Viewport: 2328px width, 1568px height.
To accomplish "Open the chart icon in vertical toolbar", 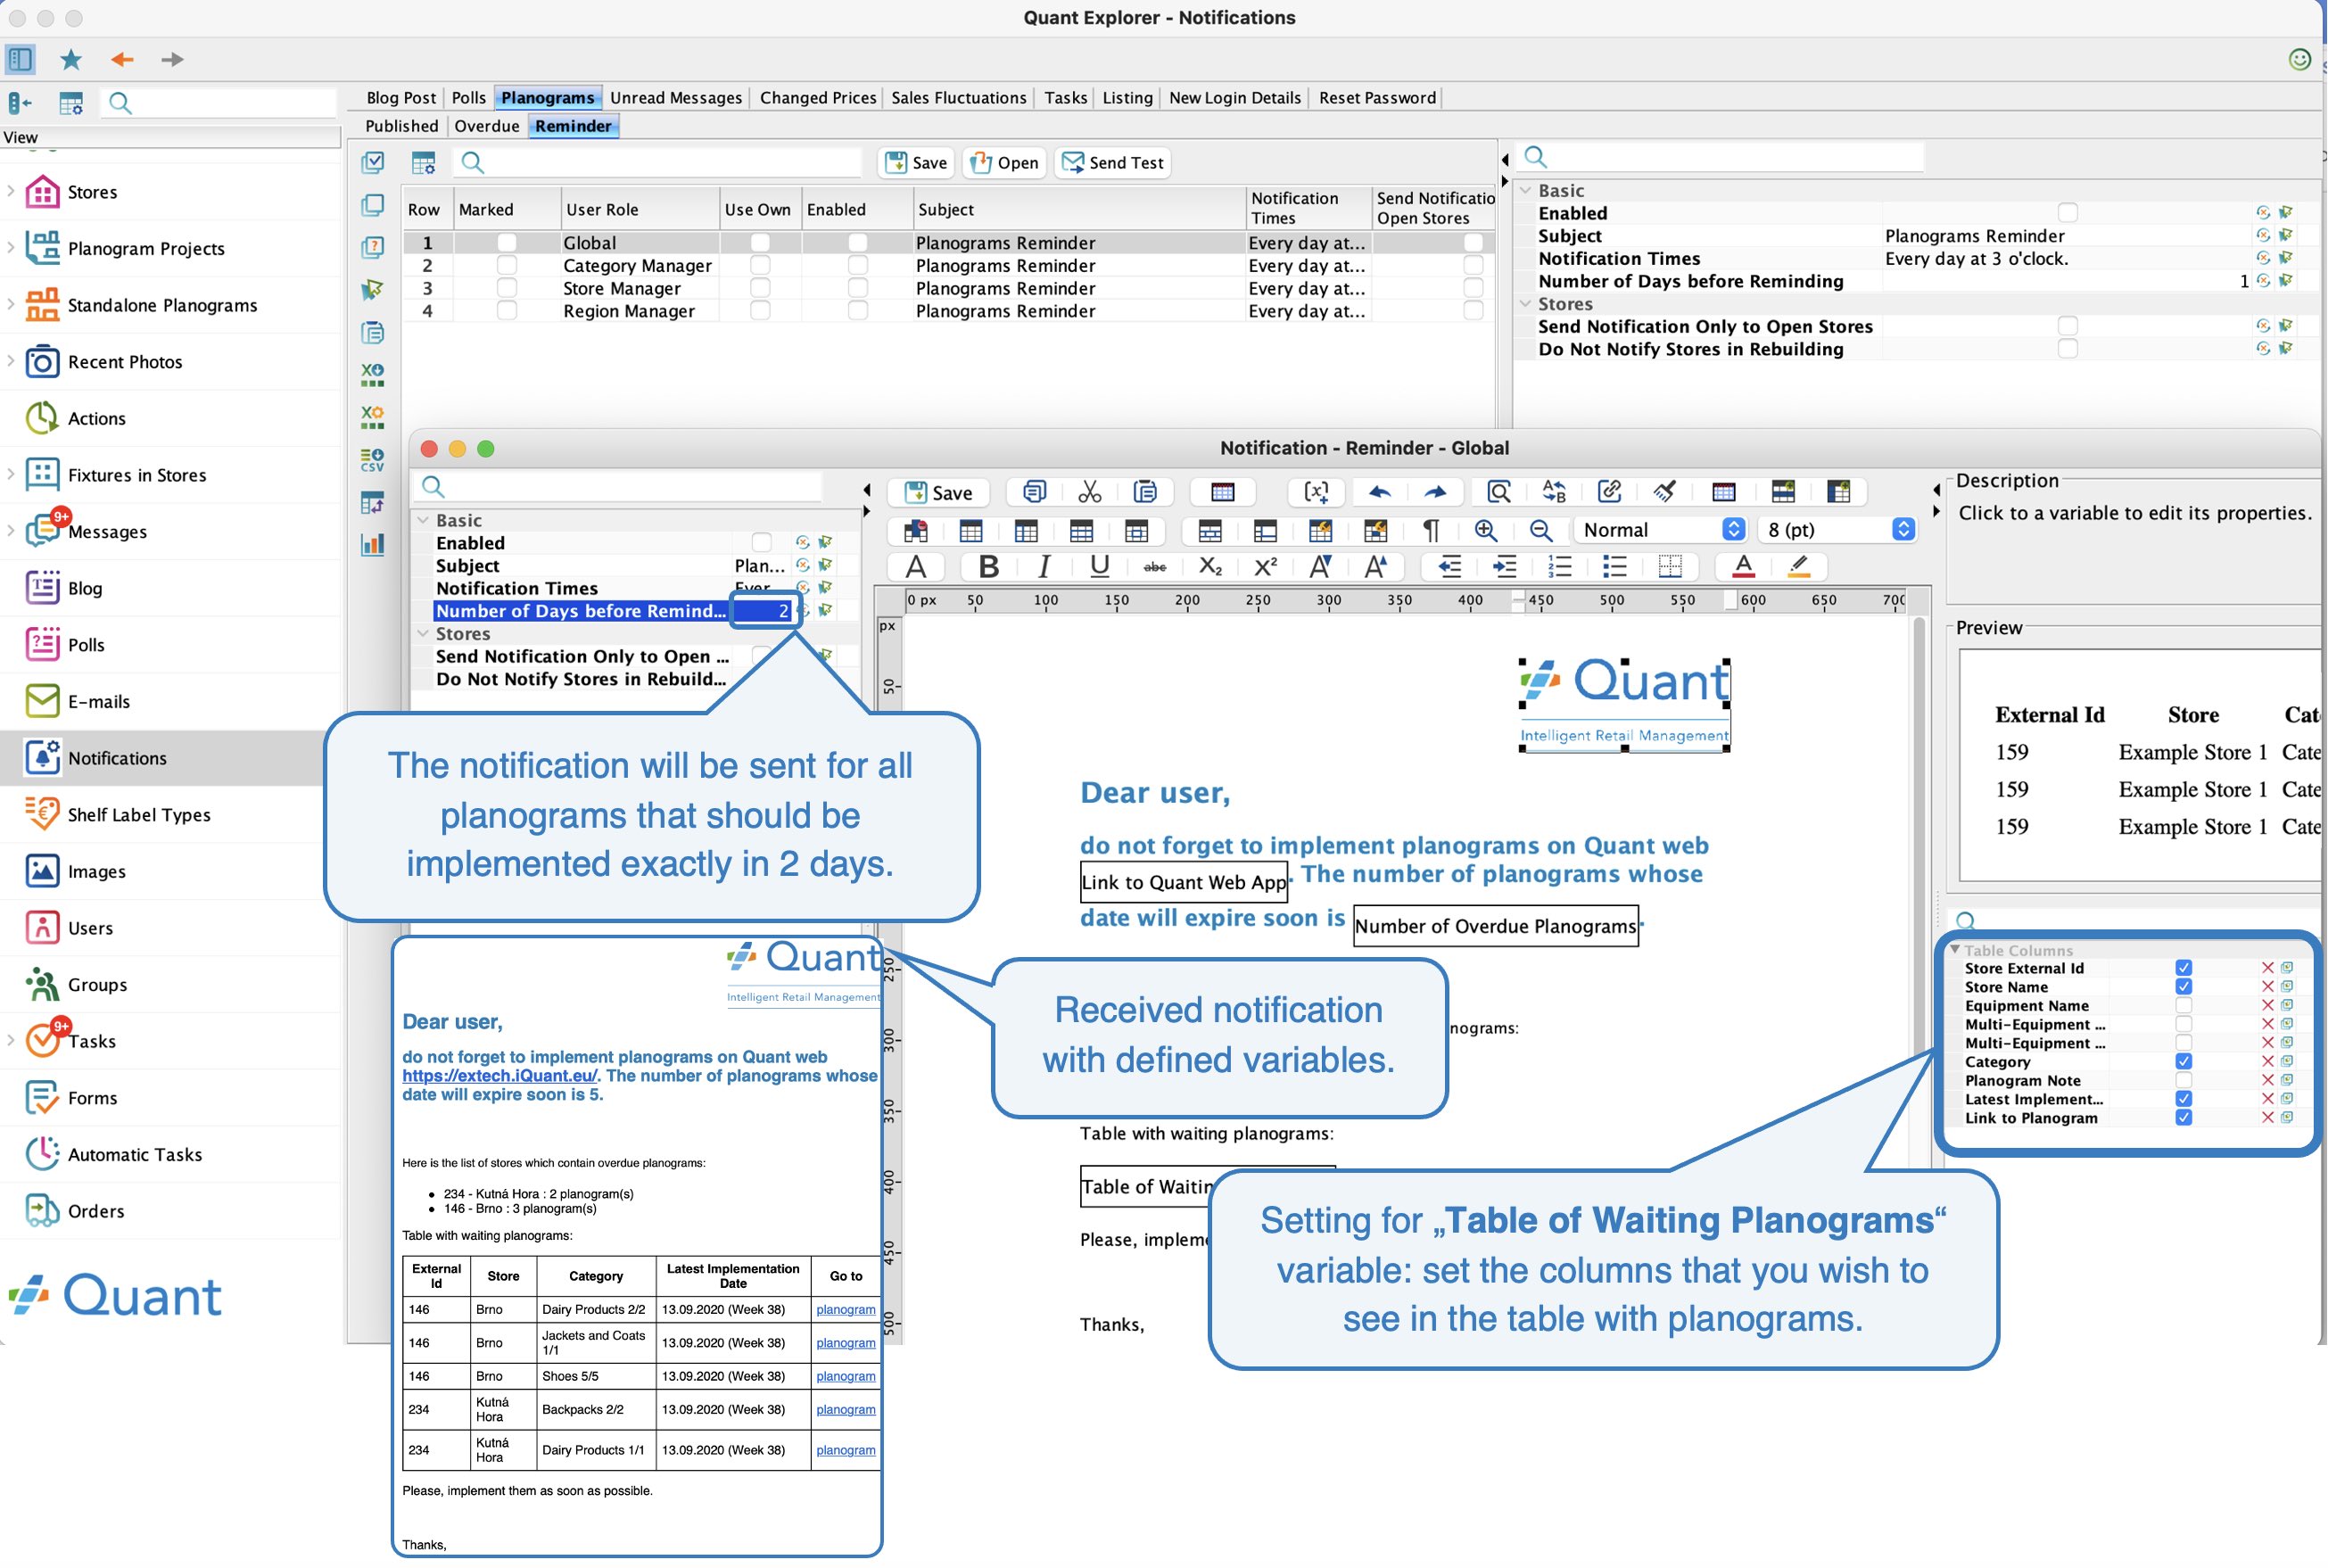I will (x=372, y=545).
